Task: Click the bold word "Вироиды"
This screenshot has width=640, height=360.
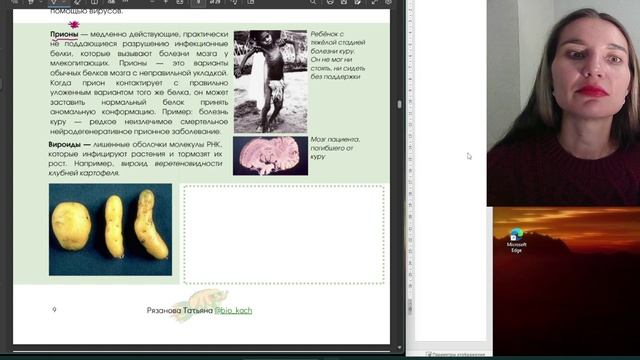Action: pos(64,144)
